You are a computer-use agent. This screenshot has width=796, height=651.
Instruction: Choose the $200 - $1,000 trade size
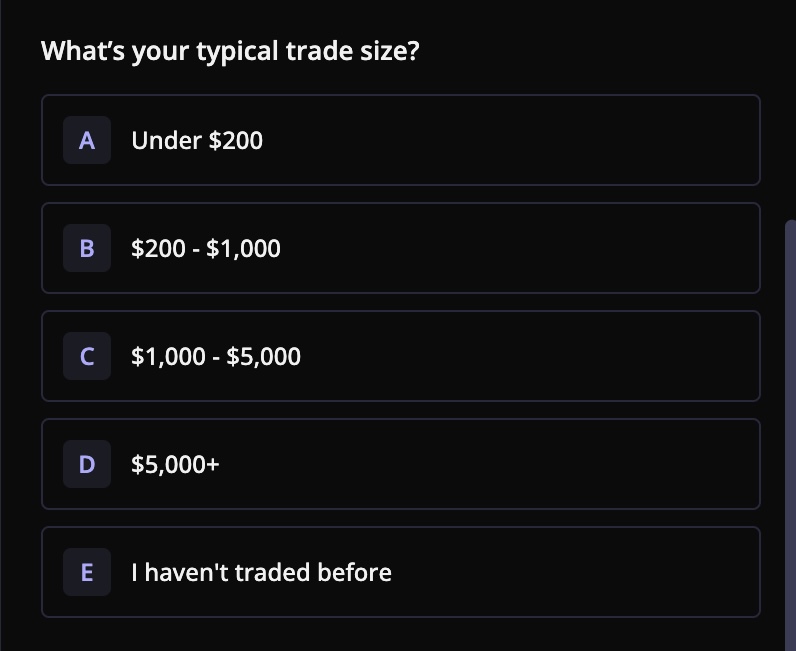click(400, 248)
